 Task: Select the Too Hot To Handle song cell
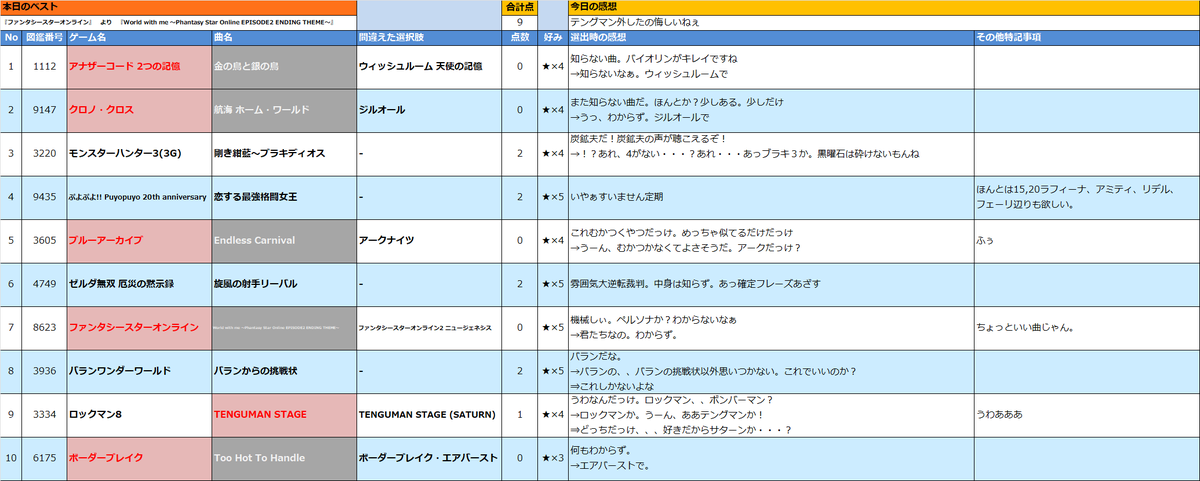(283, 458)
